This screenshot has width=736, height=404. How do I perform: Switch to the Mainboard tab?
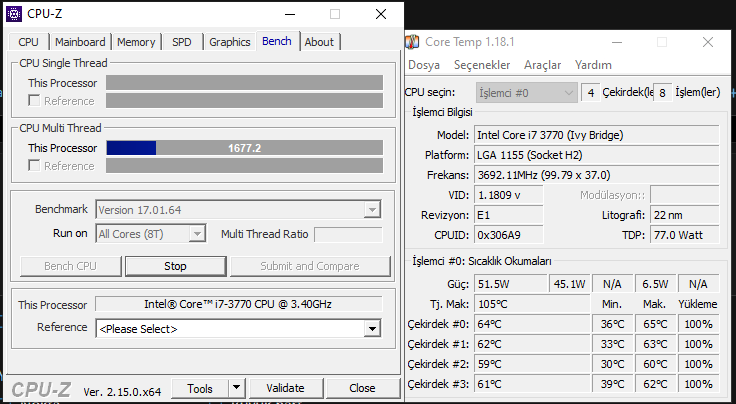[80, 42]
